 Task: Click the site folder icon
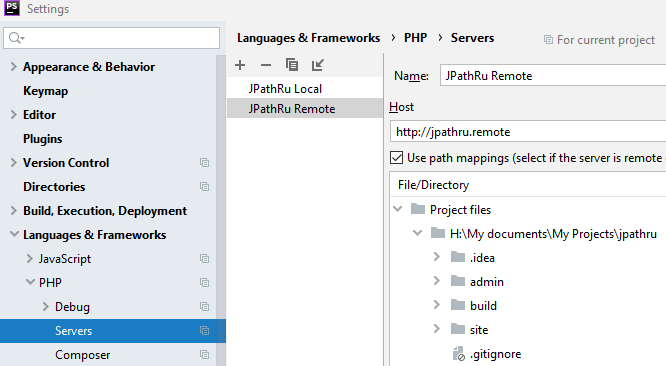pyautogui.click(x=458, y=329)
